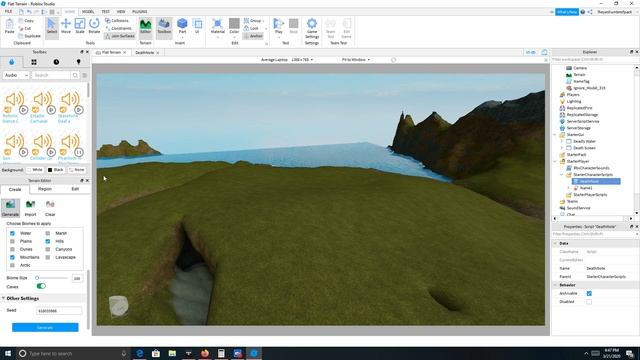
Task: Toggle the Hills biome checkbox
Action: tap(48, 241)
